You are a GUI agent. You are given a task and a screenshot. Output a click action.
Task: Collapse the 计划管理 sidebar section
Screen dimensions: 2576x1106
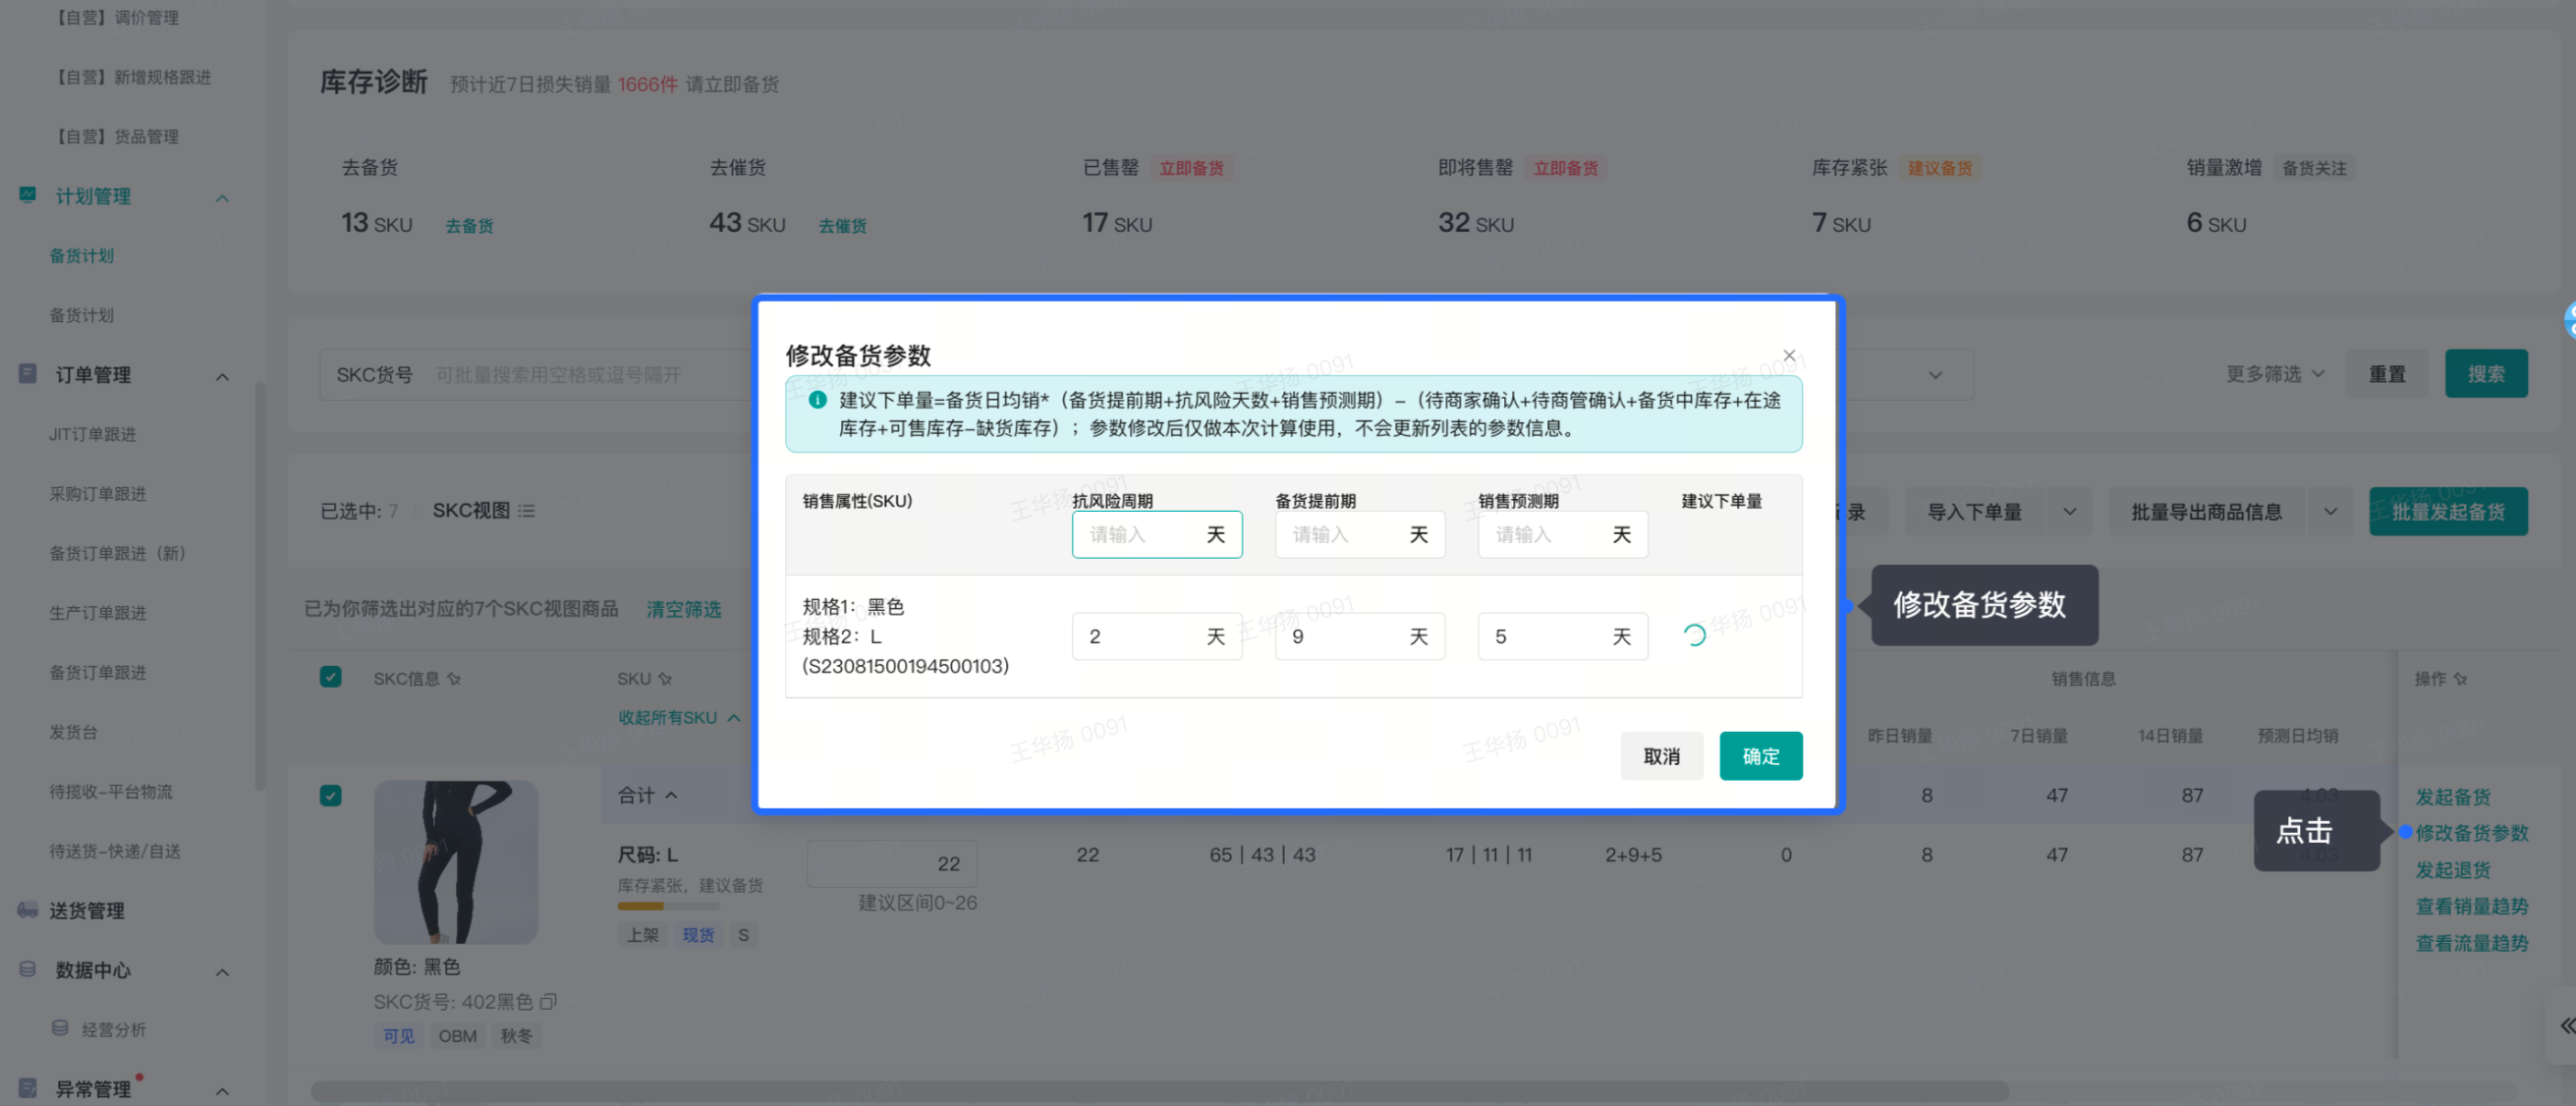[x=222, y=197]
